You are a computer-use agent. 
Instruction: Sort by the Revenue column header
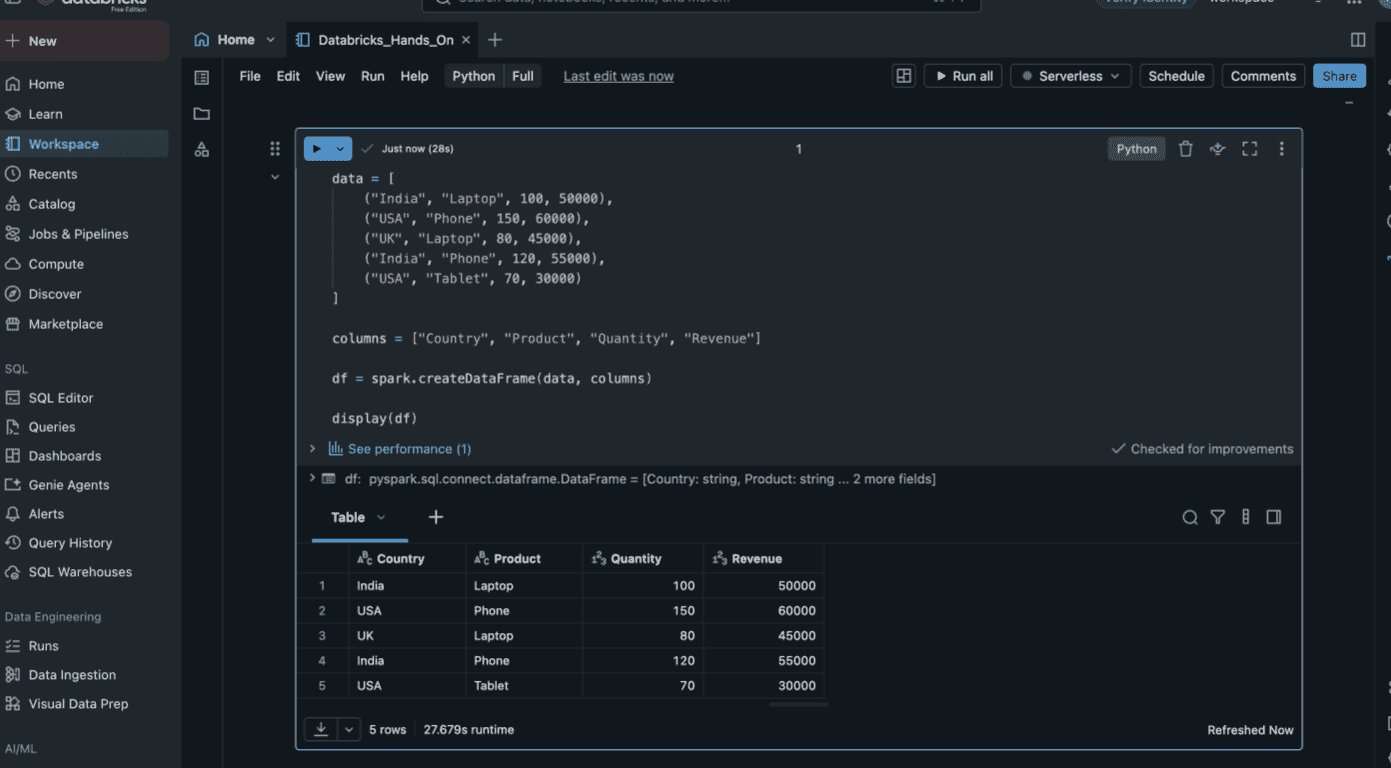(764, 559)
